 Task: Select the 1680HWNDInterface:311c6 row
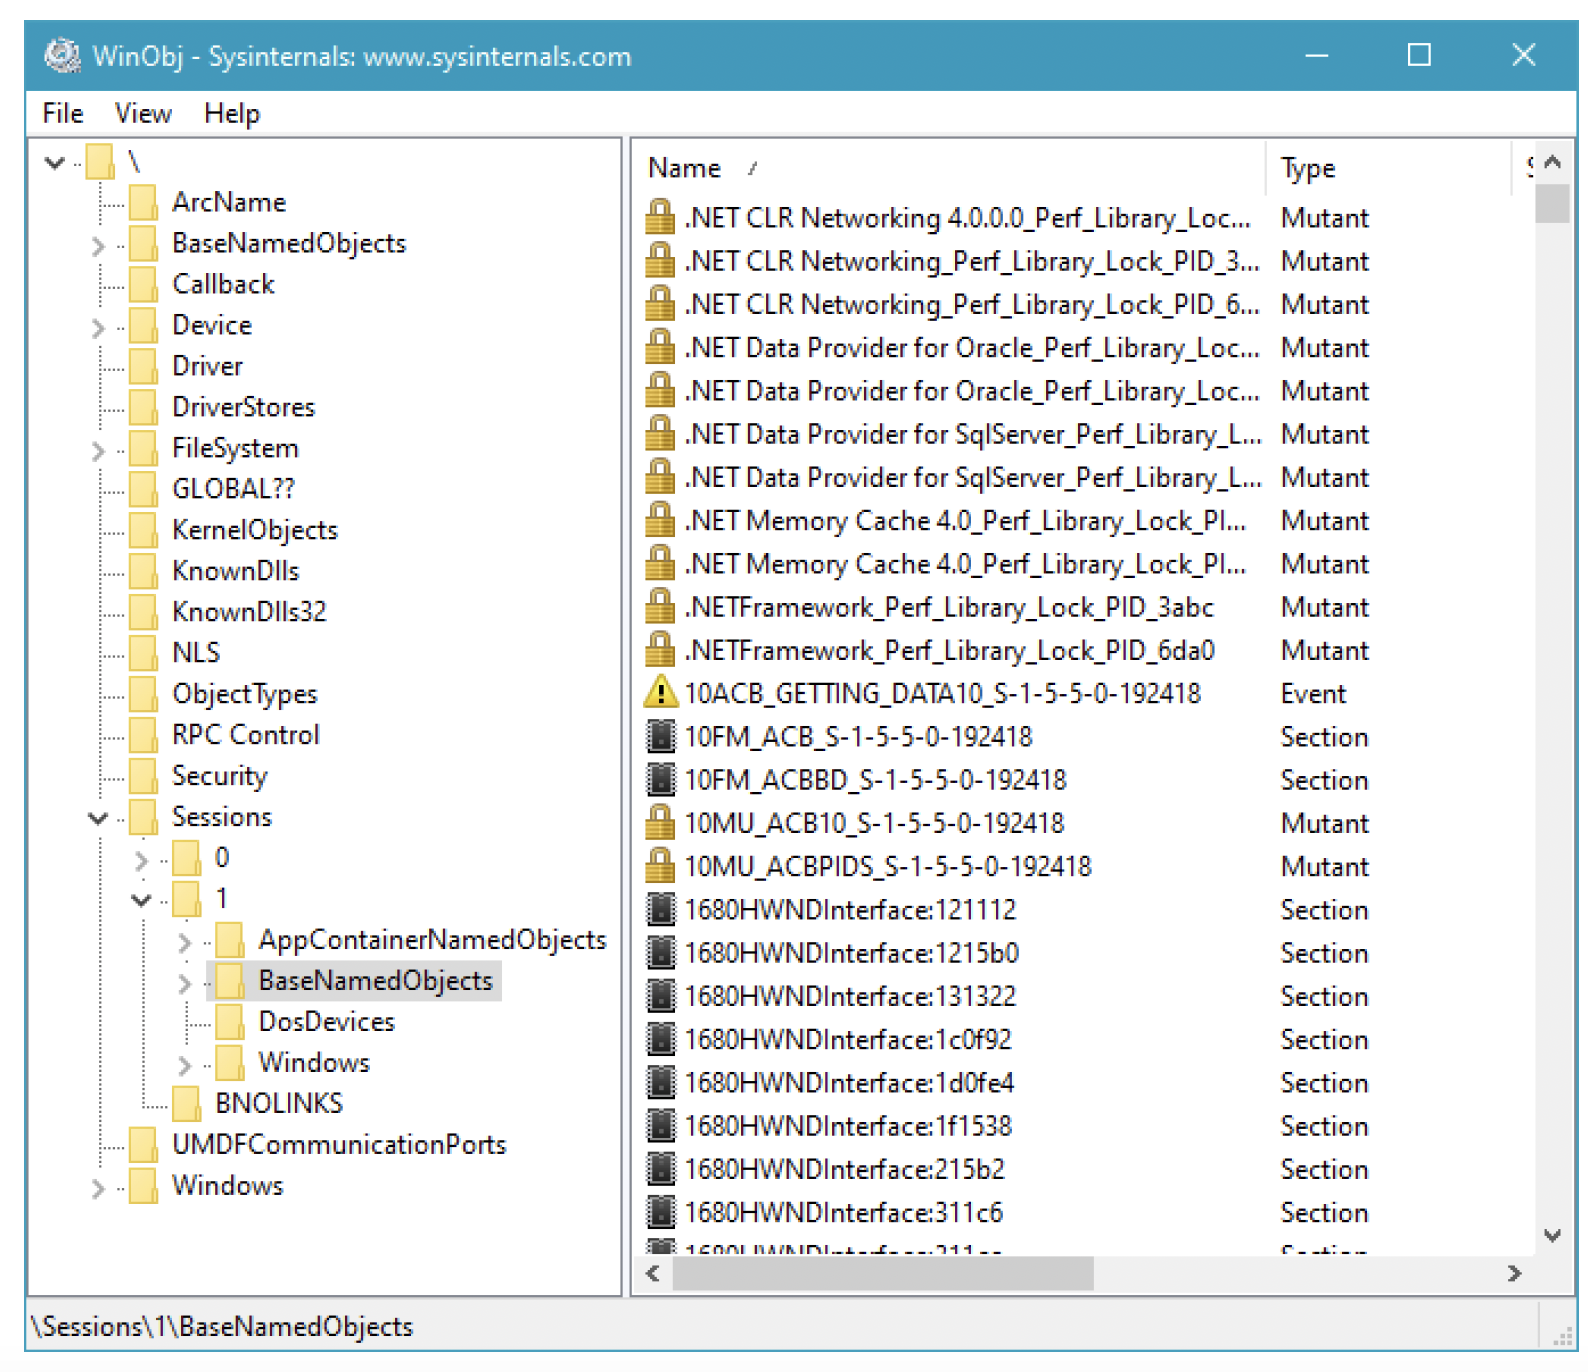[x=1083, y=1212]
